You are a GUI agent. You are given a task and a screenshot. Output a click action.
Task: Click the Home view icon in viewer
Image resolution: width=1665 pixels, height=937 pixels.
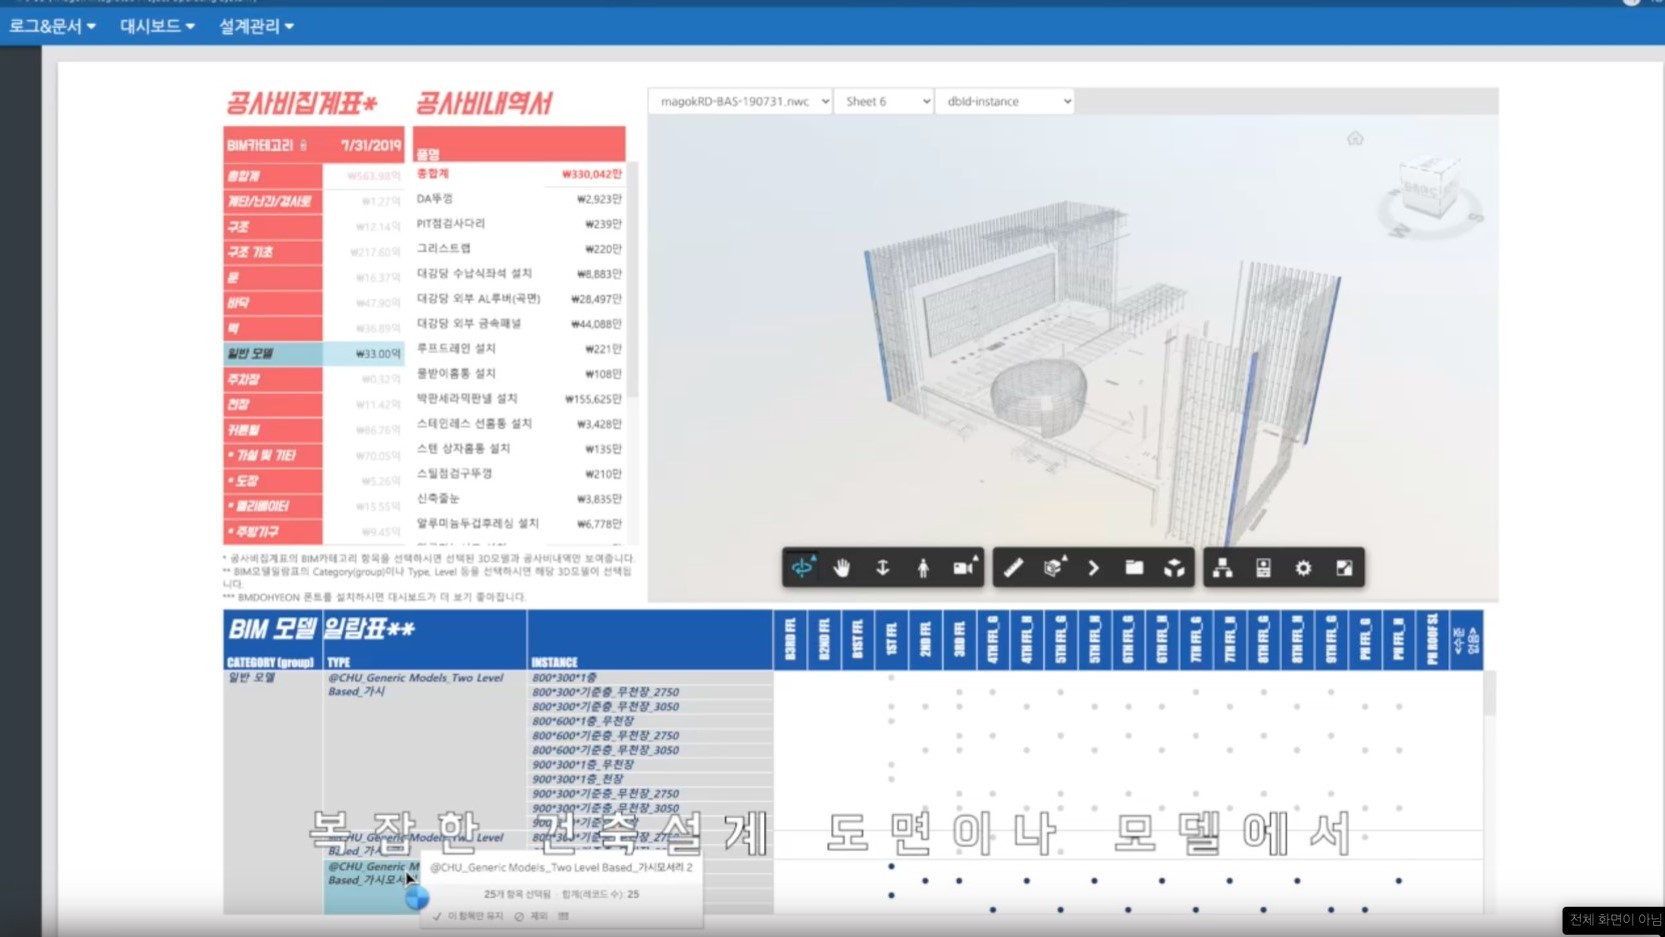pyautogui.click(x=1355, y=138)
